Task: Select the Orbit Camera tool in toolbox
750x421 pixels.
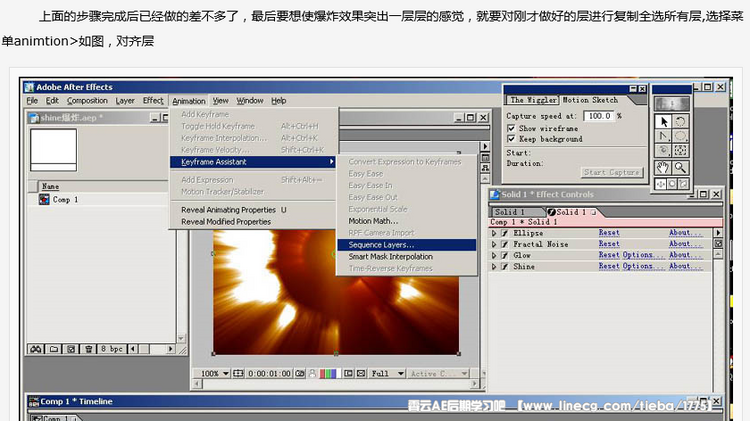Action: (663, 151)
